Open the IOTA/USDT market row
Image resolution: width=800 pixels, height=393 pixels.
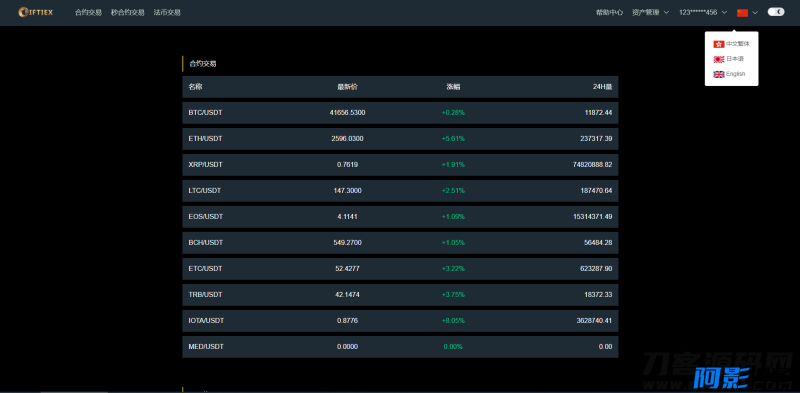400,321
